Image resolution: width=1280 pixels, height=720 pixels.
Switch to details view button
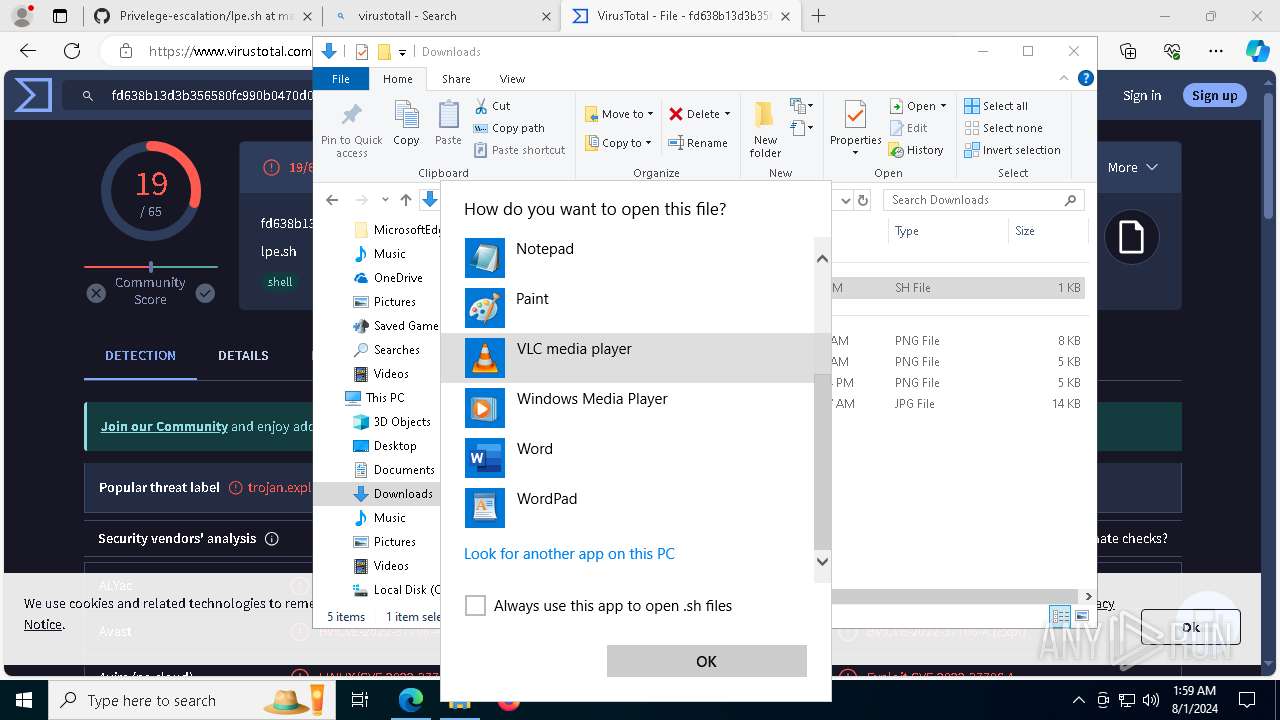click(x=1060, y=616)
